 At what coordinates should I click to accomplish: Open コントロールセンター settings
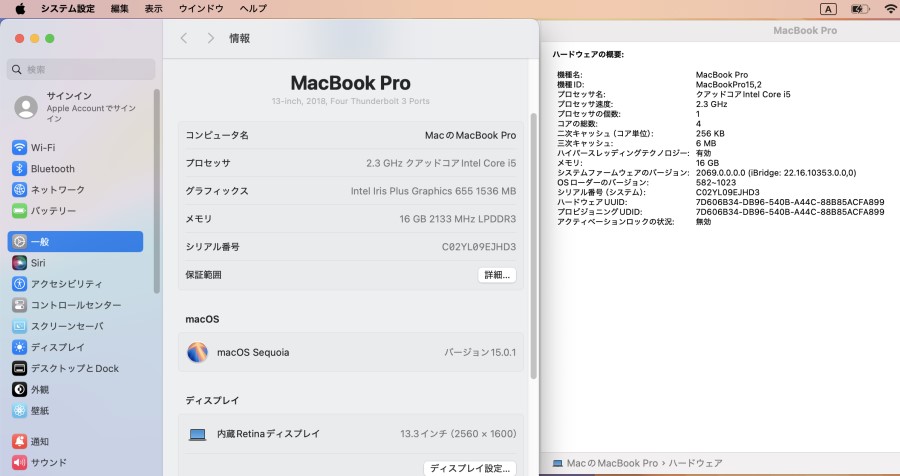(75, 305)
